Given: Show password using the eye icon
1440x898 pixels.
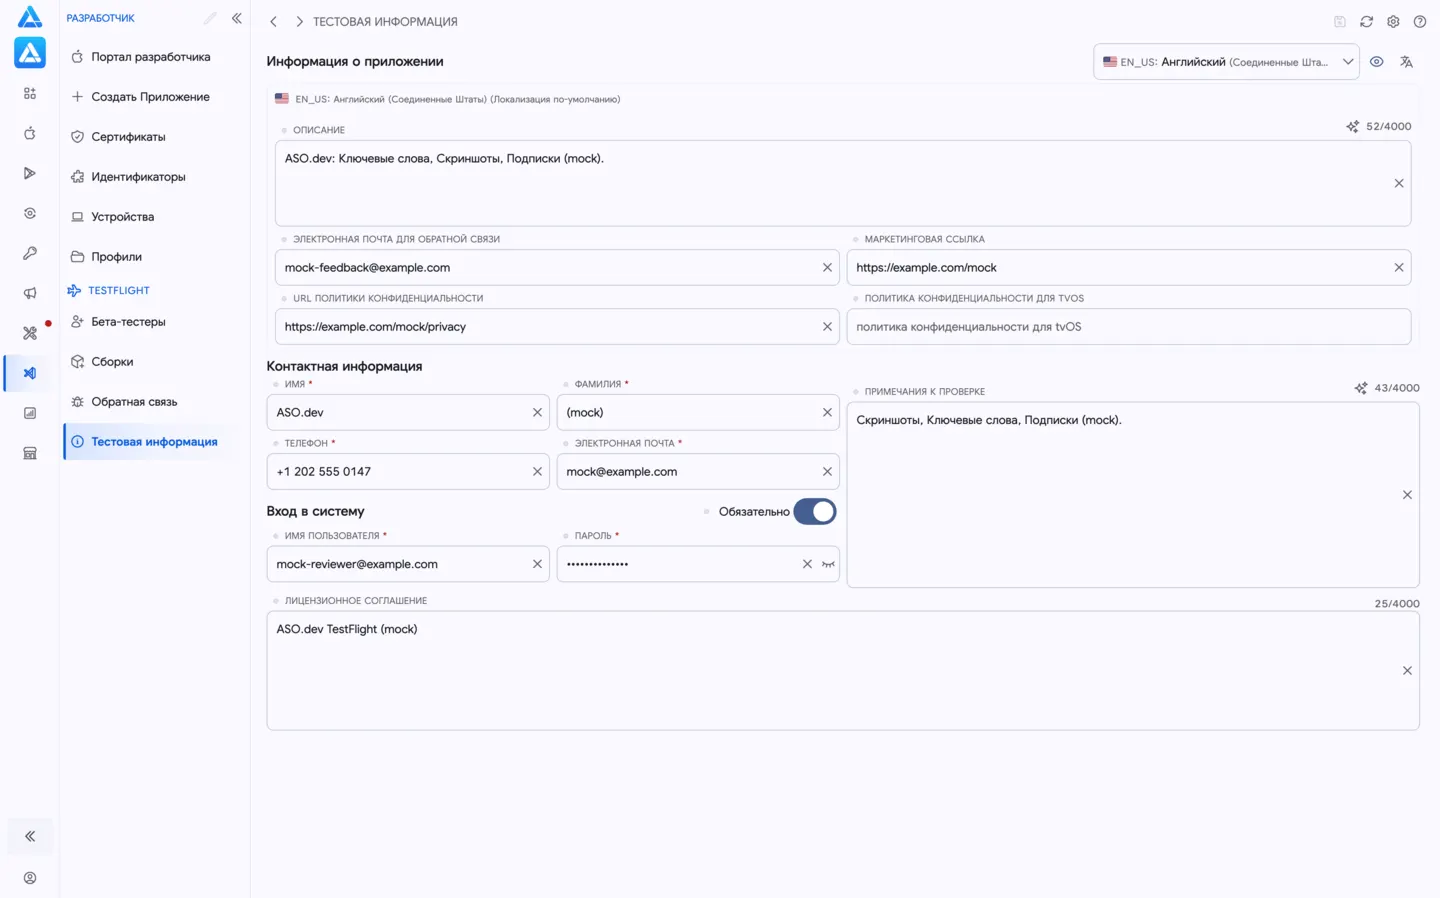Looking at the screenshot, I should pyautogui.click(x=828, y=564).
